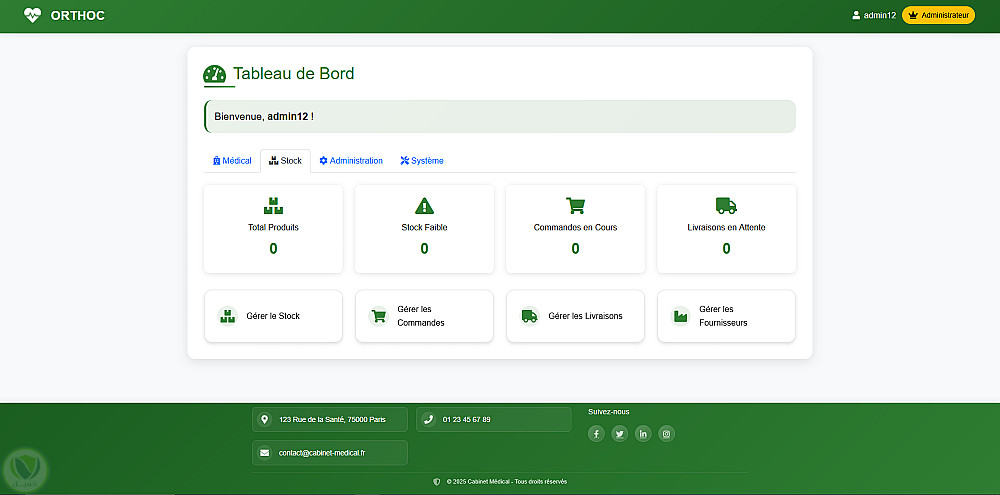1000x495 pixels.
Task: Open the Administration tab
Action: click(x=351, y=161)
